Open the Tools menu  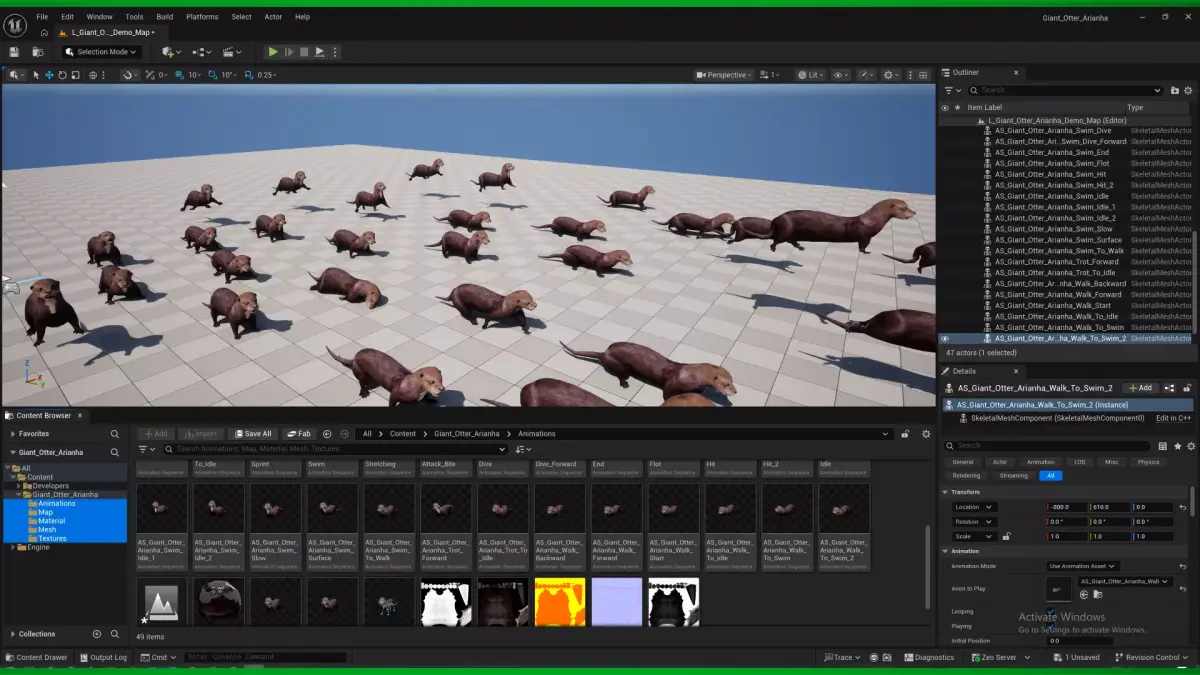(134, 17)
